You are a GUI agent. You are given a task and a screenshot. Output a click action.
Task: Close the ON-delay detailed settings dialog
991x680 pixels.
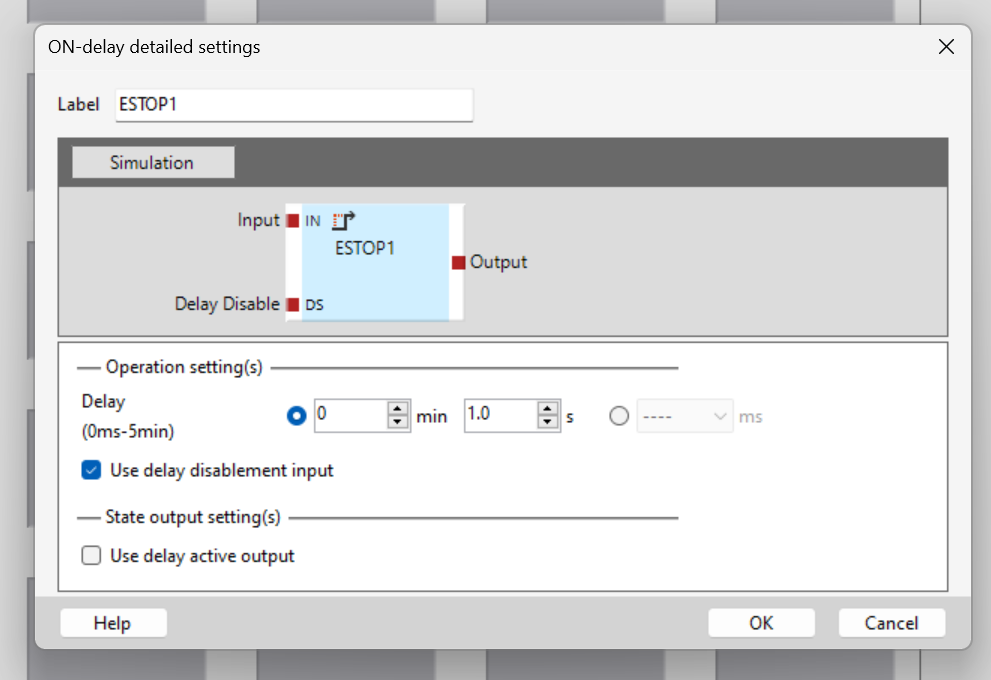[x=946, y=47]
